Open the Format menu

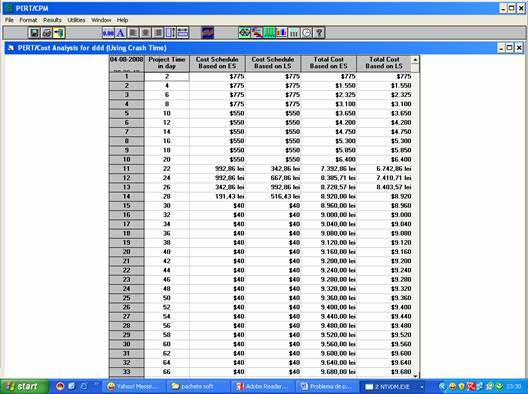coord(28,20)
